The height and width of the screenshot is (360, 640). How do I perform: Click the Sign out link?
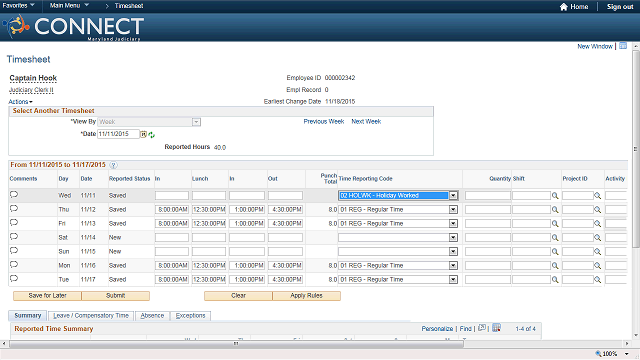point(620,7)
